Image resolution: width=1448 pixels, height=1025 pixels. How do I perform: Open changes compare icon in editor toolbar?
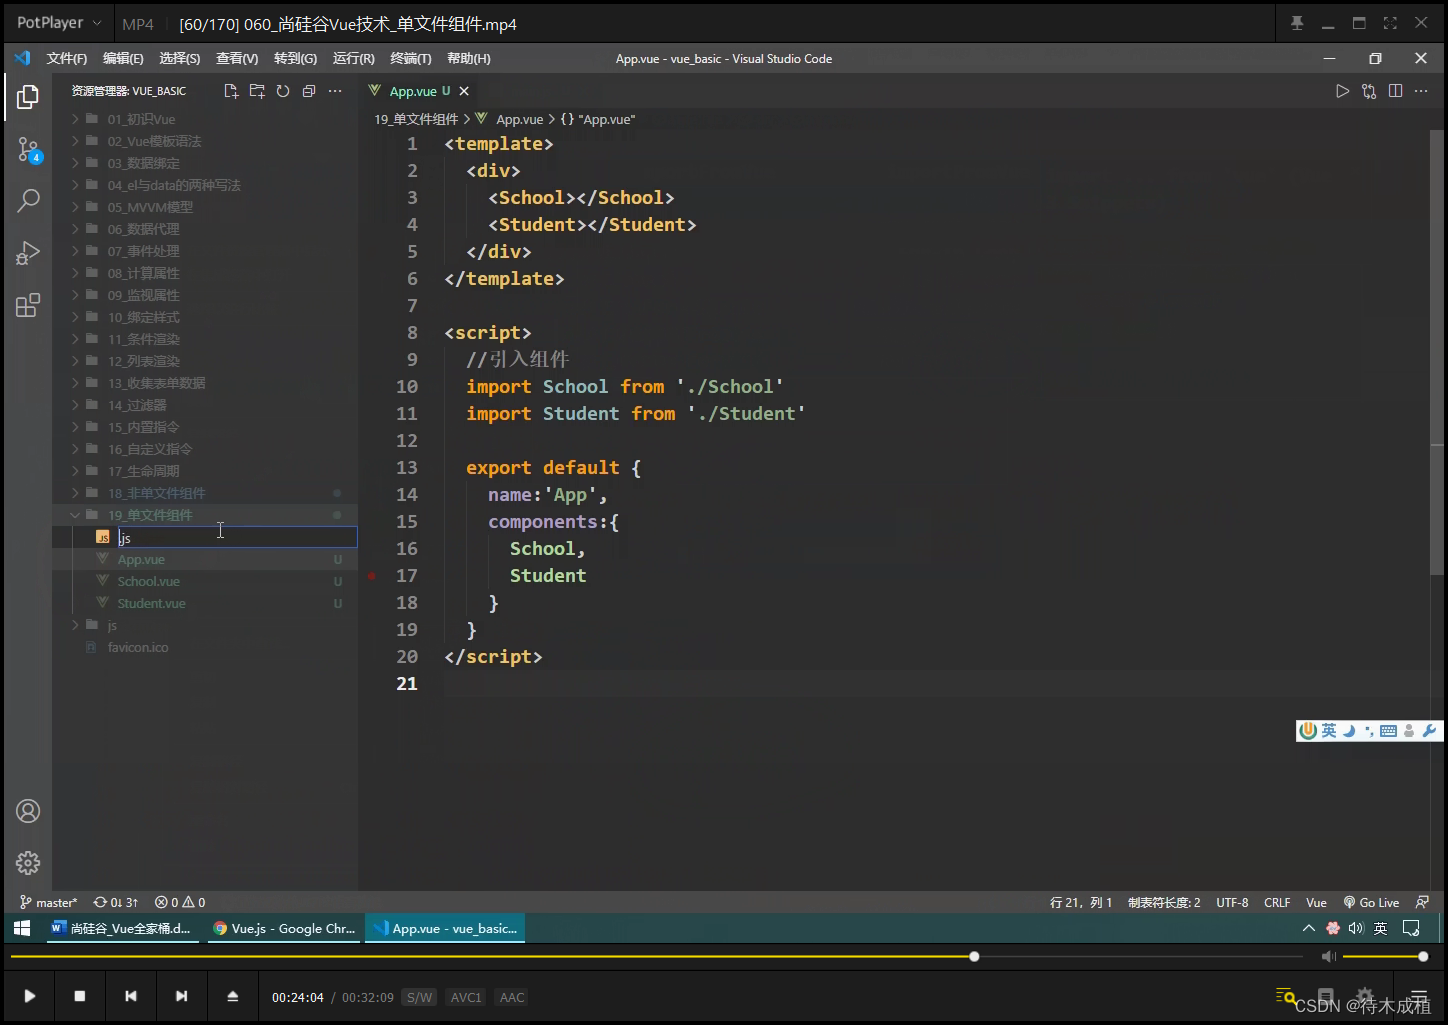coord(1369,91)
